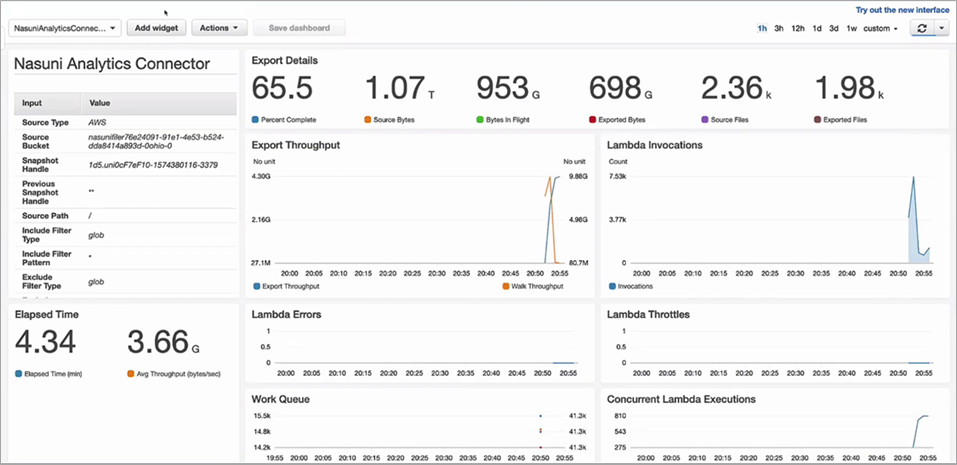Click the Previous Snapshot Handle row label
This screenshot has height=465, width=957.
[39, 192]
